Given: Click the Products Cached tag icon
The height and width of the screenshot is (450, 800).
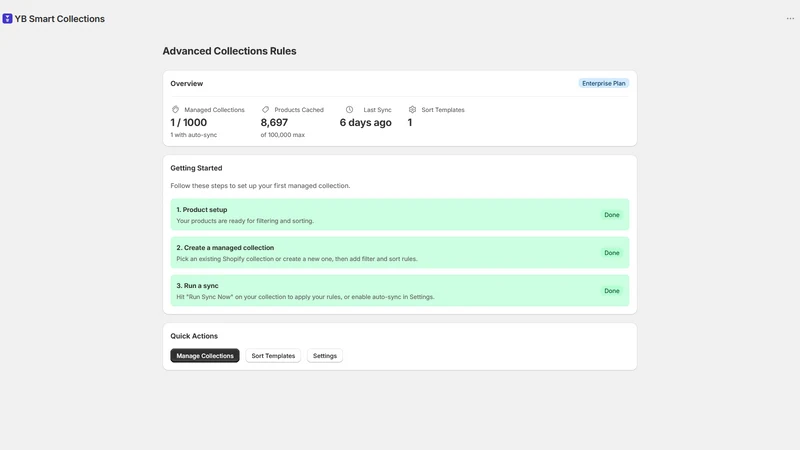Looking at the screenshot, I should (265, 110).
